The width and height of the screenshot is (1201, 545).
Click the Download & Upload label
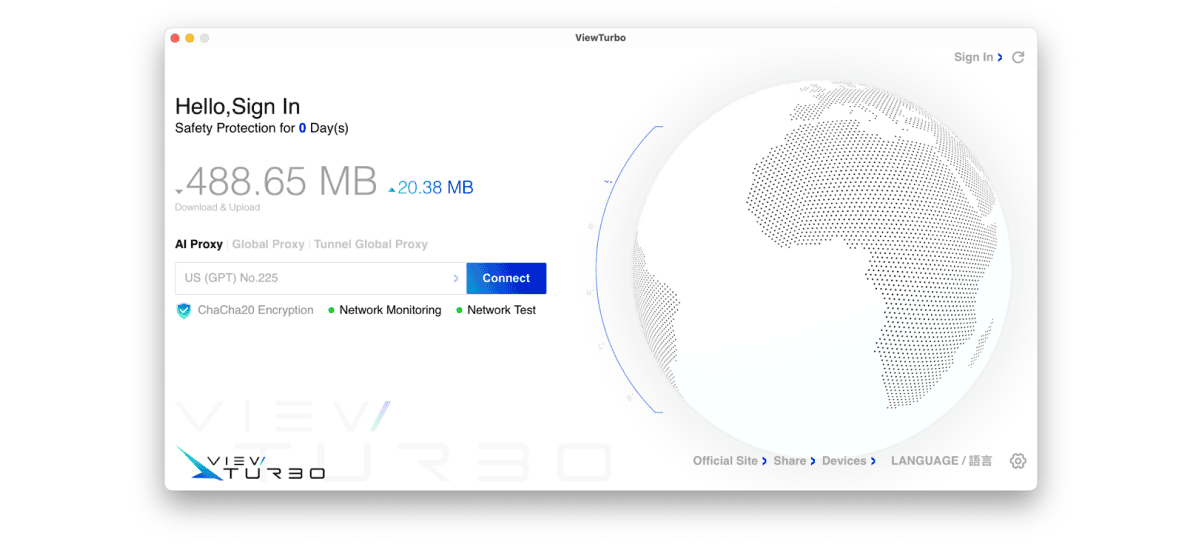(x=217, y=208)
